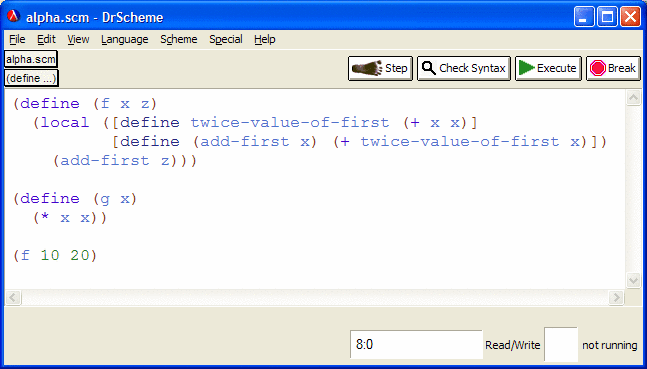Click '(add-first z)))' in the code

(x=125, y=161)
